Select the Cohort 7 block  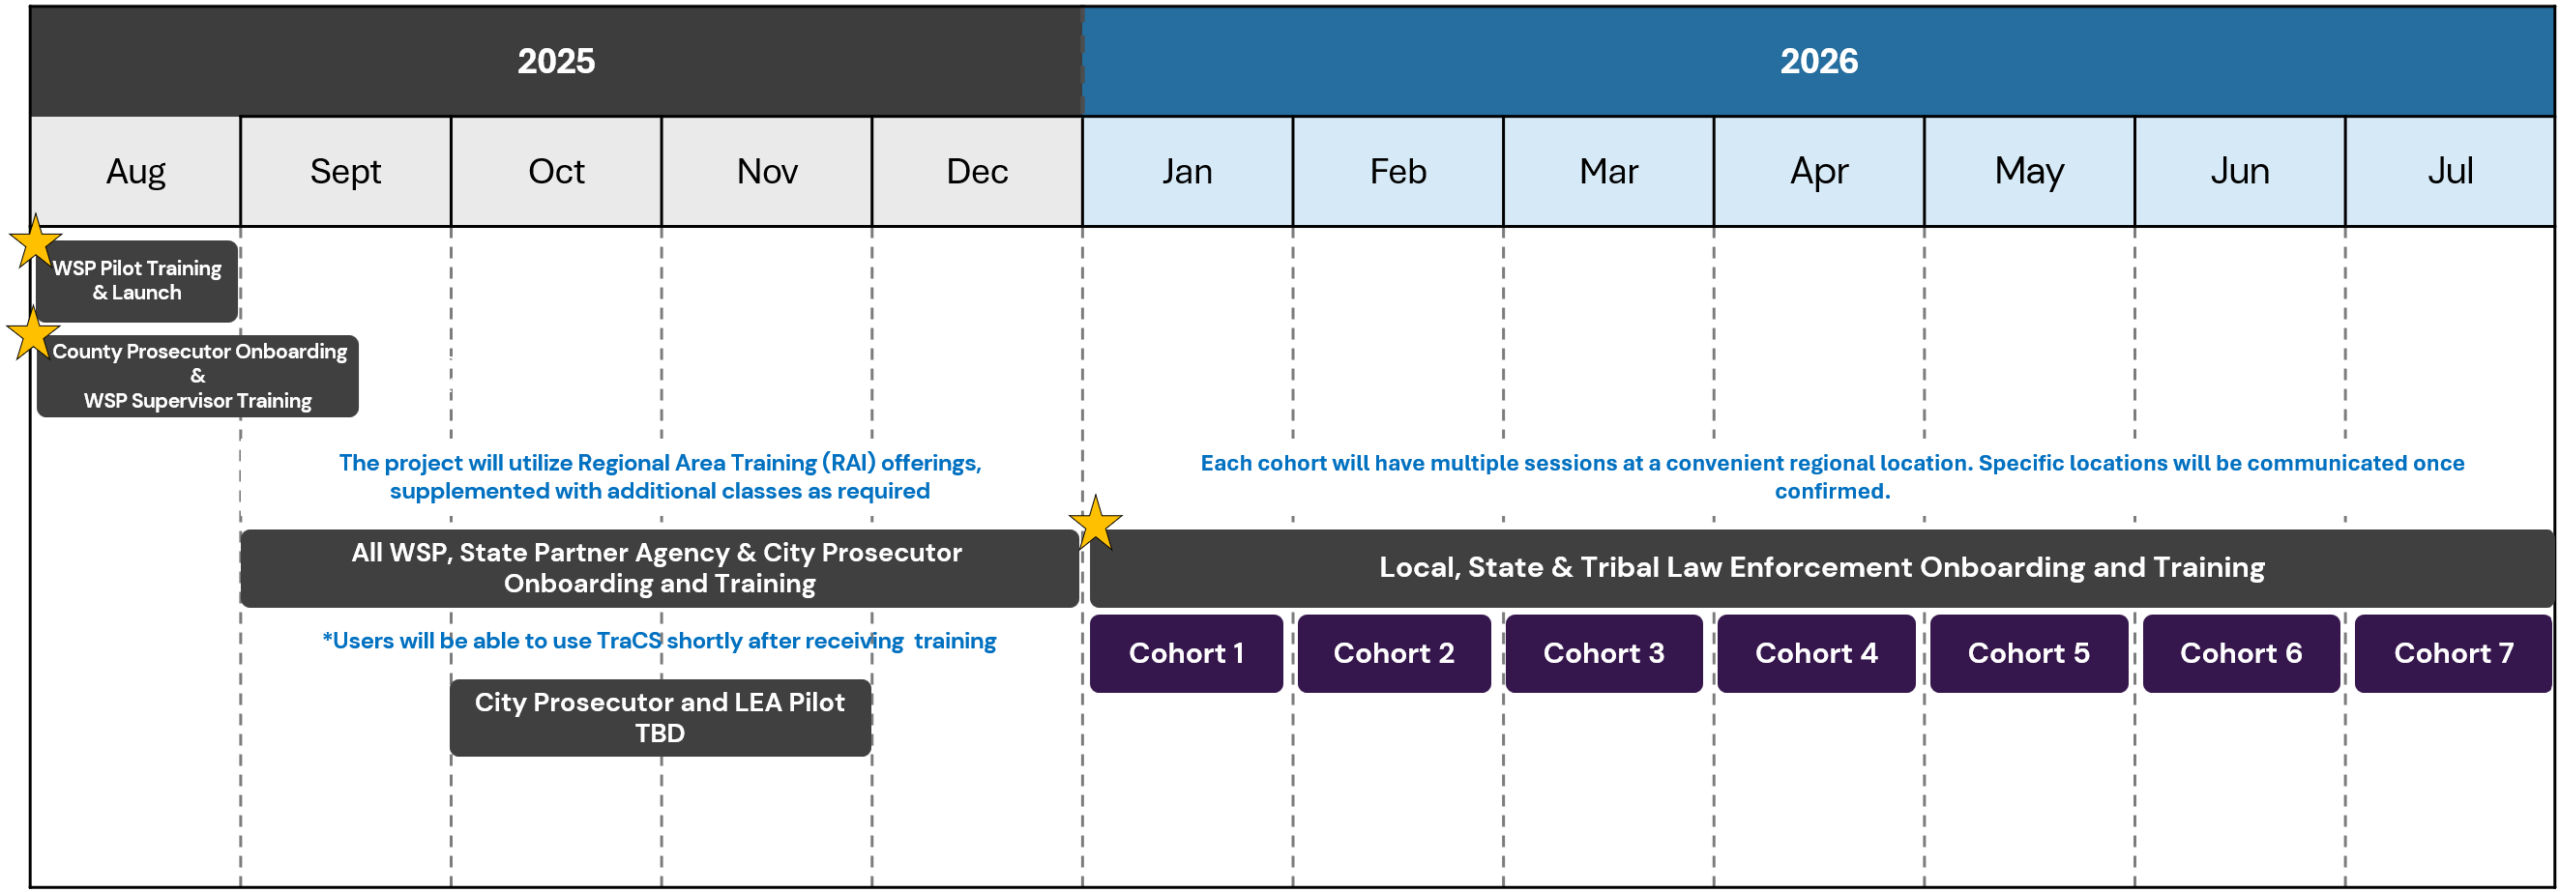2452,653
